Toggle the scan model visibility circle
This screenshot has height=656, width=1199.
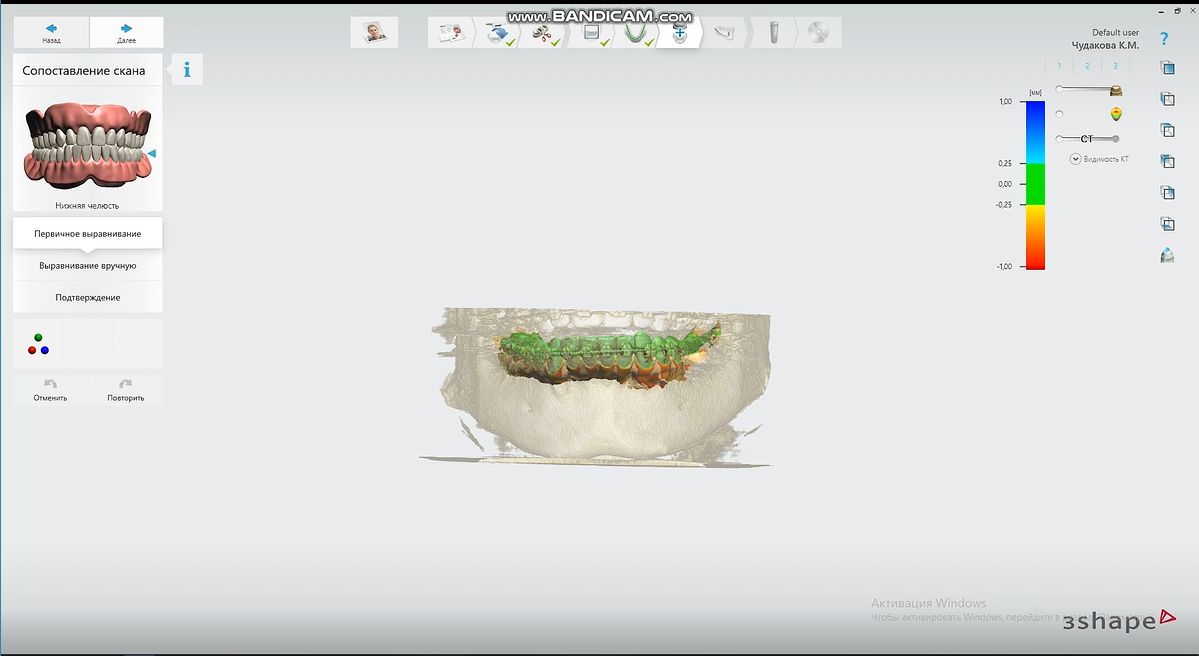[1059, 89]
